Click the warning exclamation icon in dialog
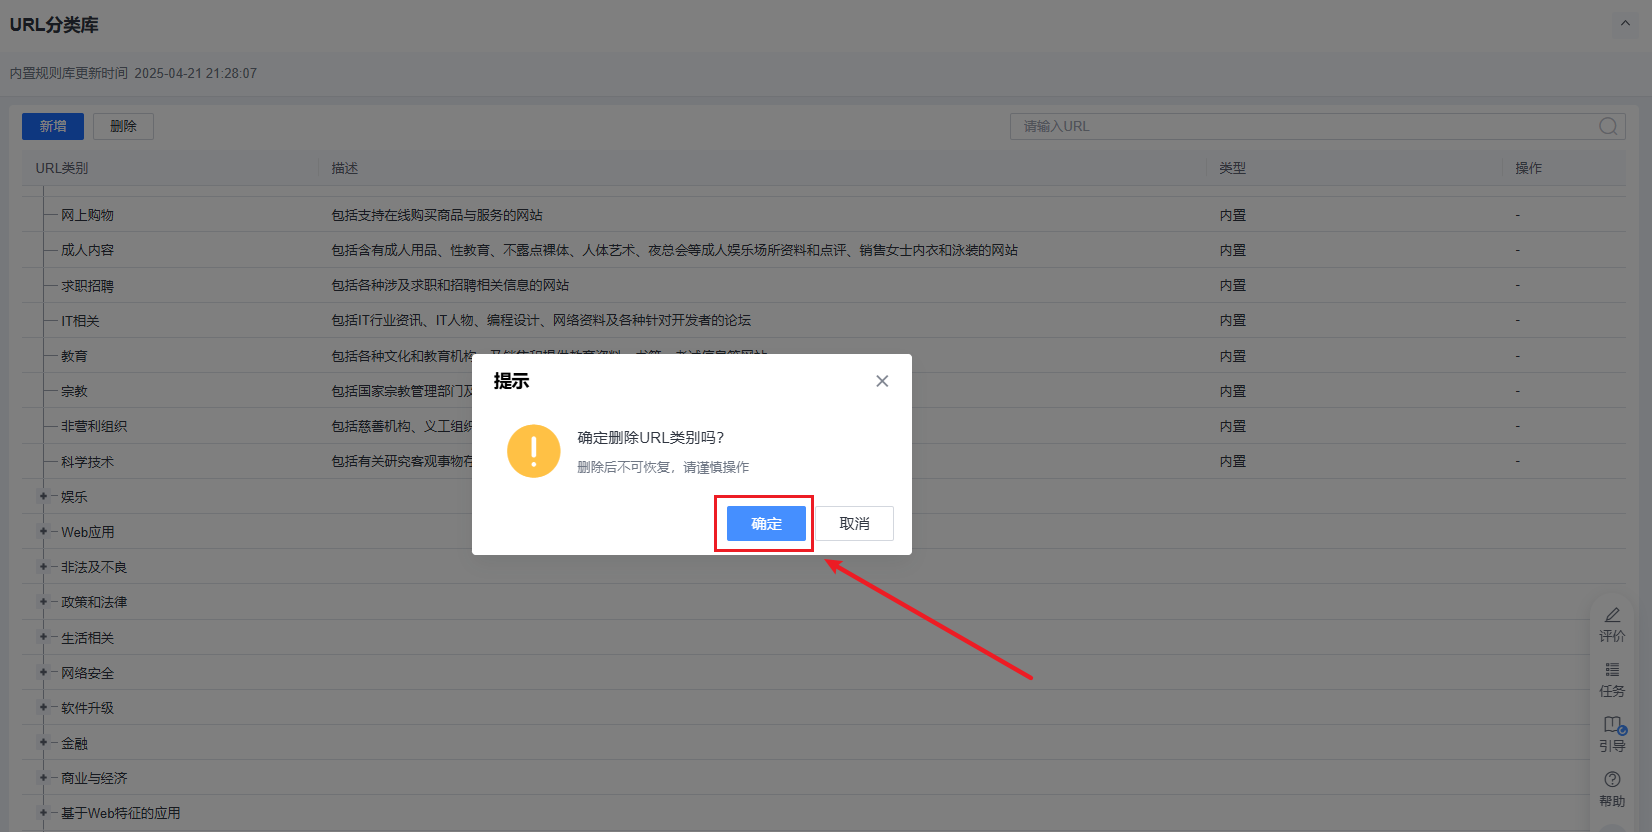Viewport: 1652px width, 832px height. pyautogui.click(x=534, y=451)
